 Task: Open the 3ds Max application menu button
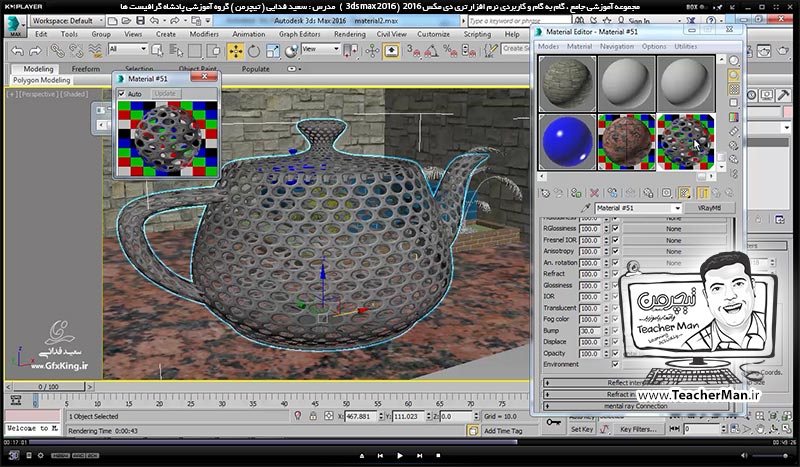[15, 26]
